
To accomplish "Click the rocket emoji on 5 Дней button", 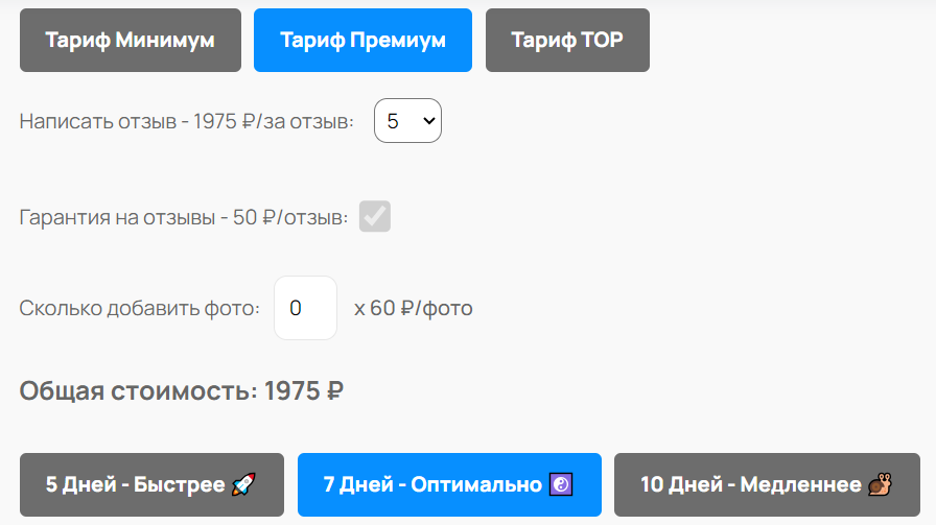I will pyautogui.click(x=244, y=485).
